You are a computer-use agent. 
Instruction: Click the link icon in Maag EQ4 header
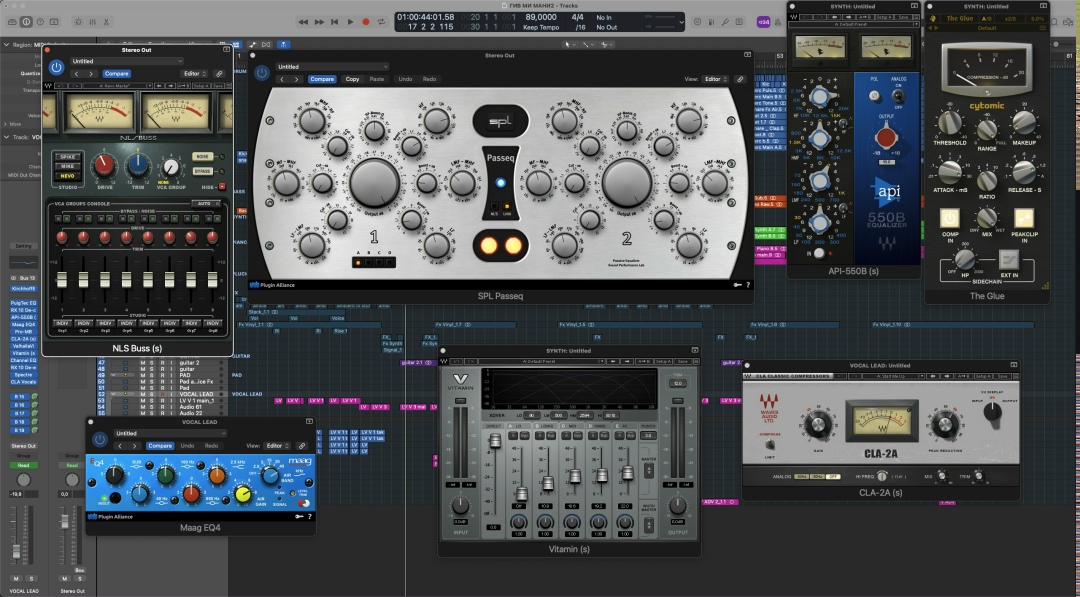[302, 446]
